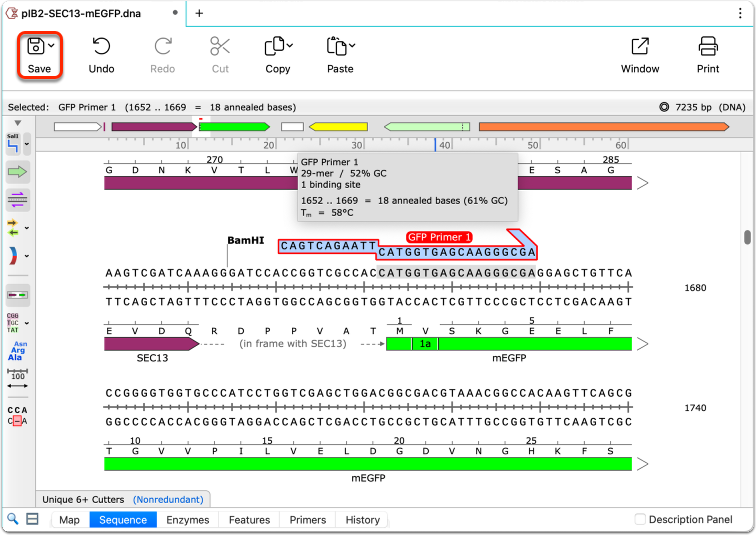Click the 1a segment in the mEGFP bar

[425, 344]
